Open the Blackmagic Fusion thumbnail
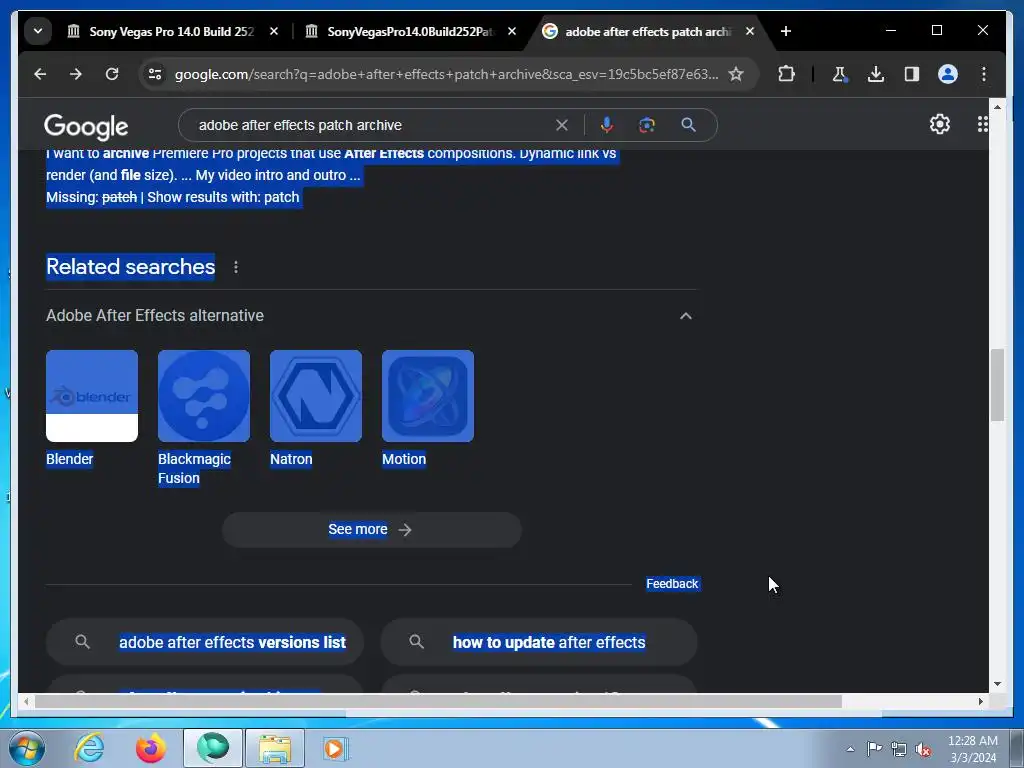This screenshot has width=1024, height=768. coord(204,396)
